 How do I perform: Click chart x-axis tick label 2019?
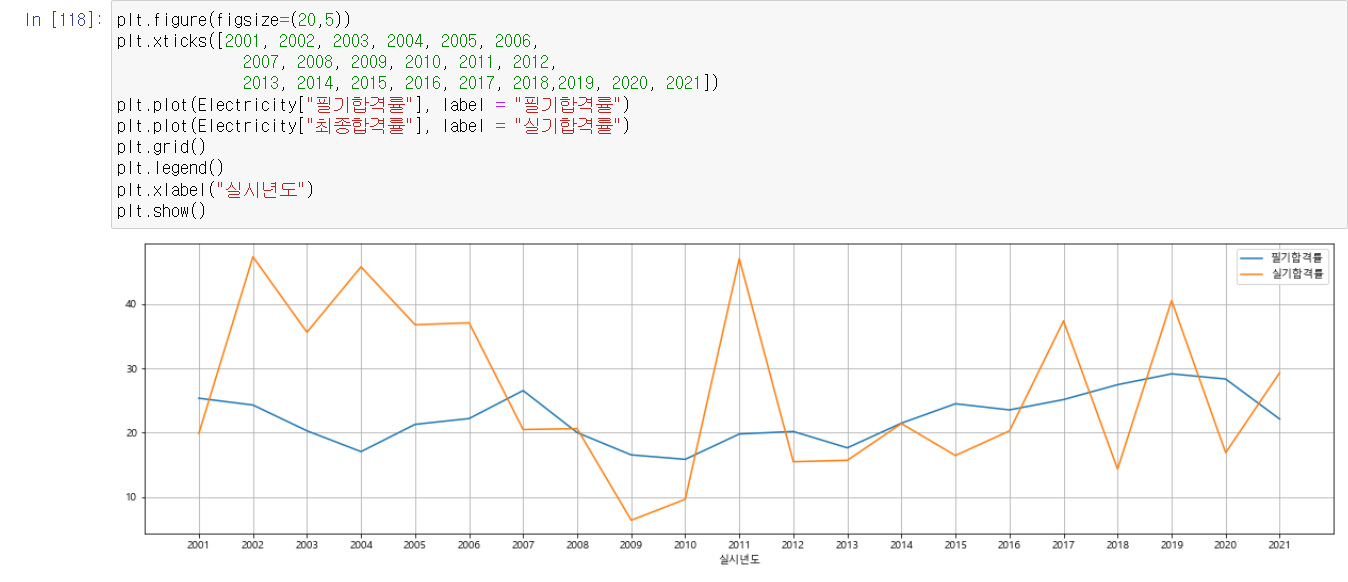1171,545
